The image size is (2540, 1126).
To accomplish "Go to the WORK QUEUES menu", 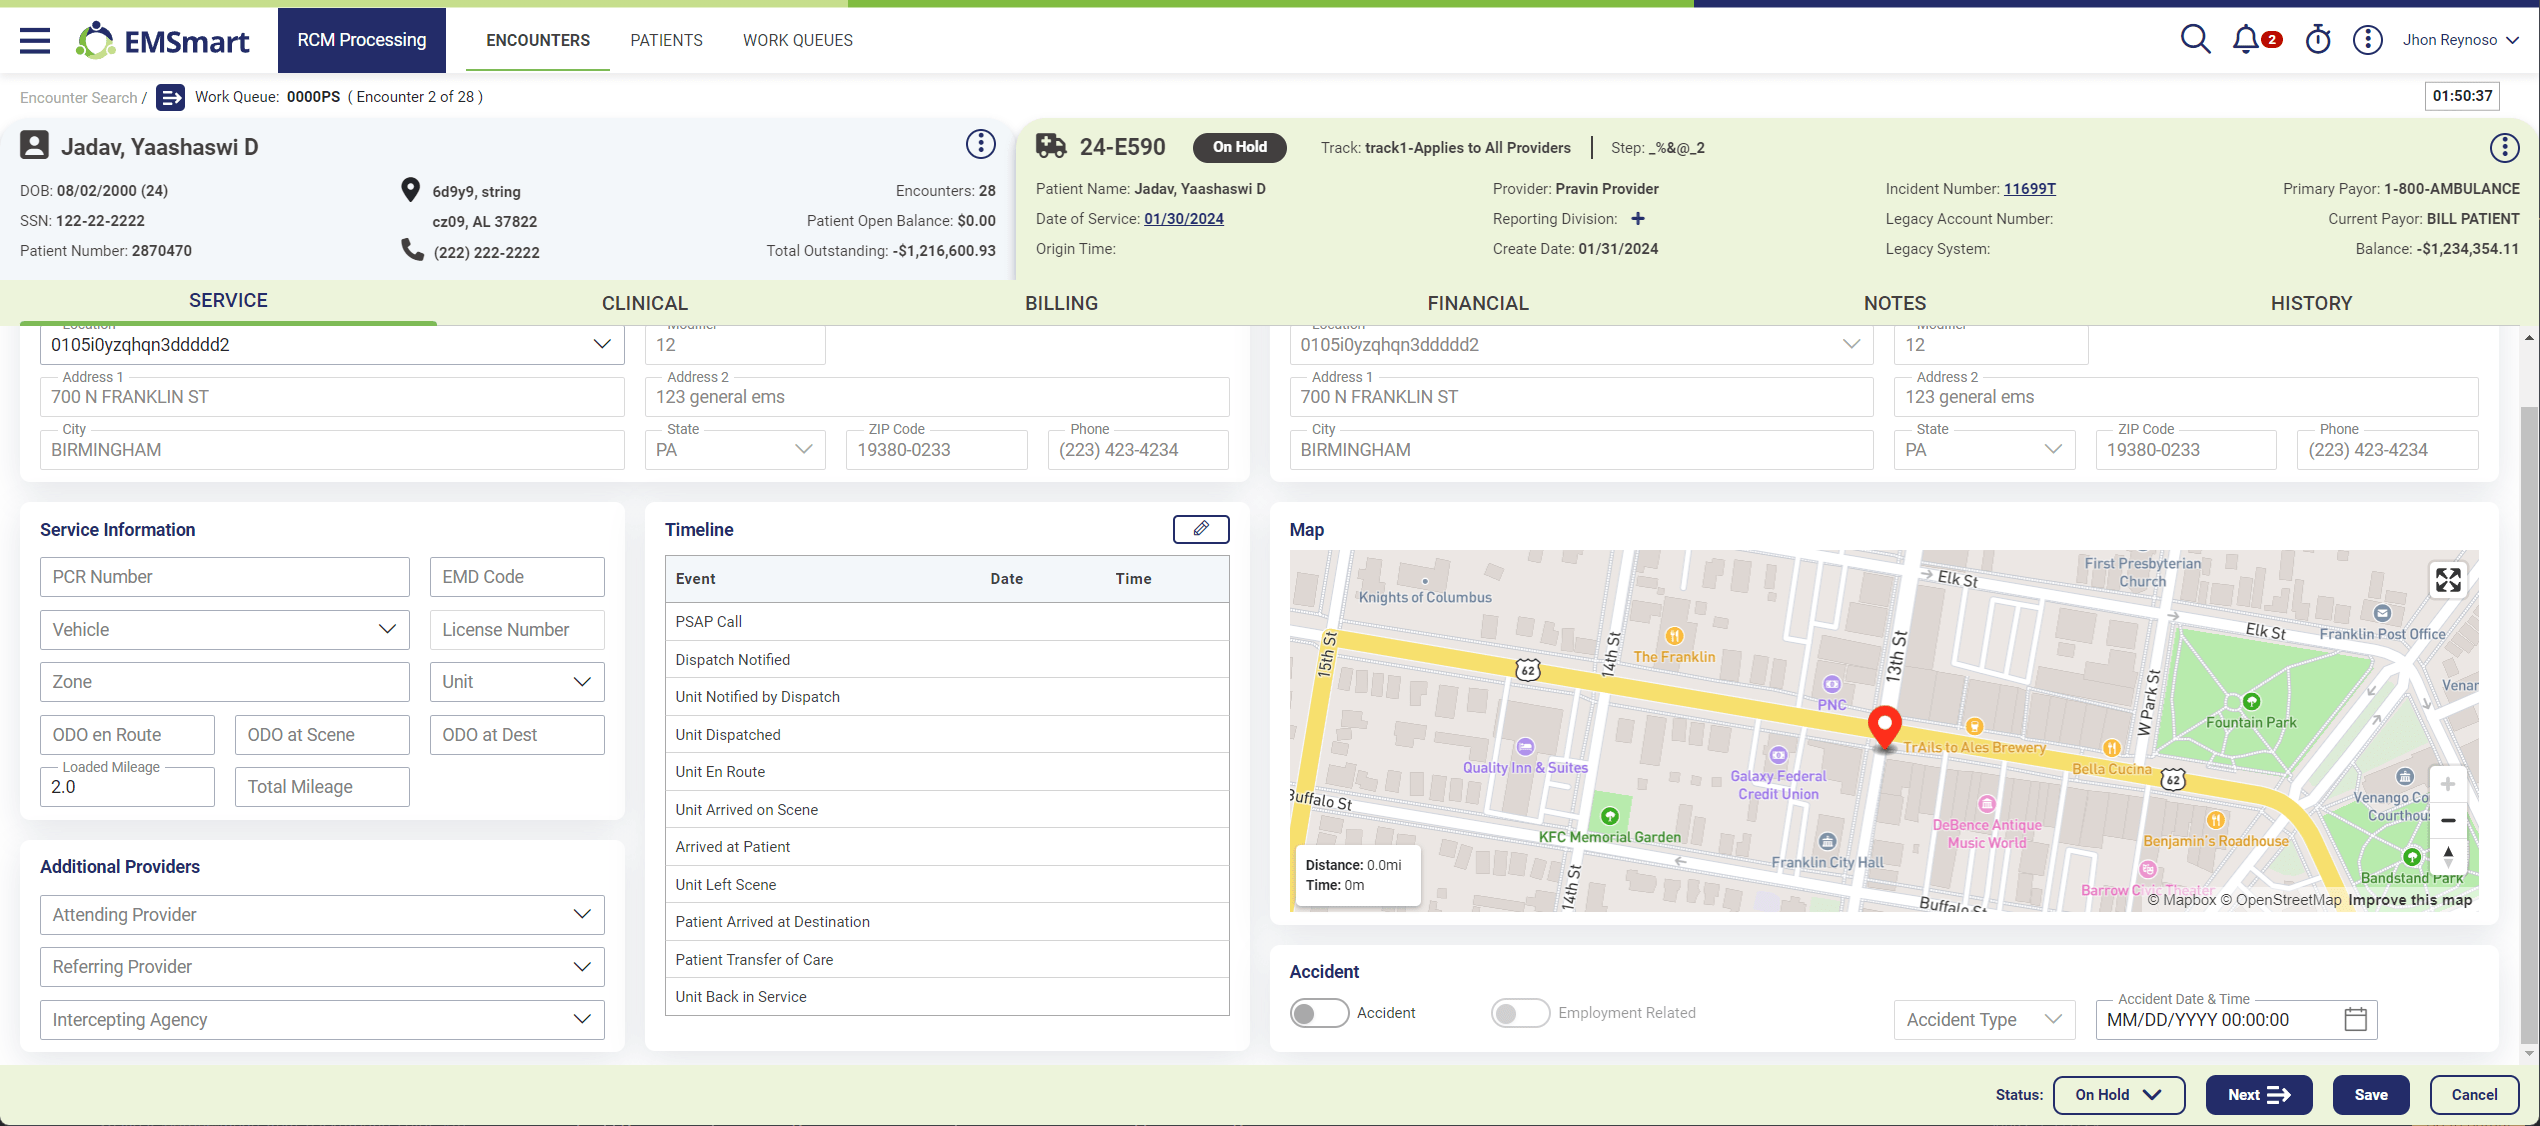I will (798, 40).
